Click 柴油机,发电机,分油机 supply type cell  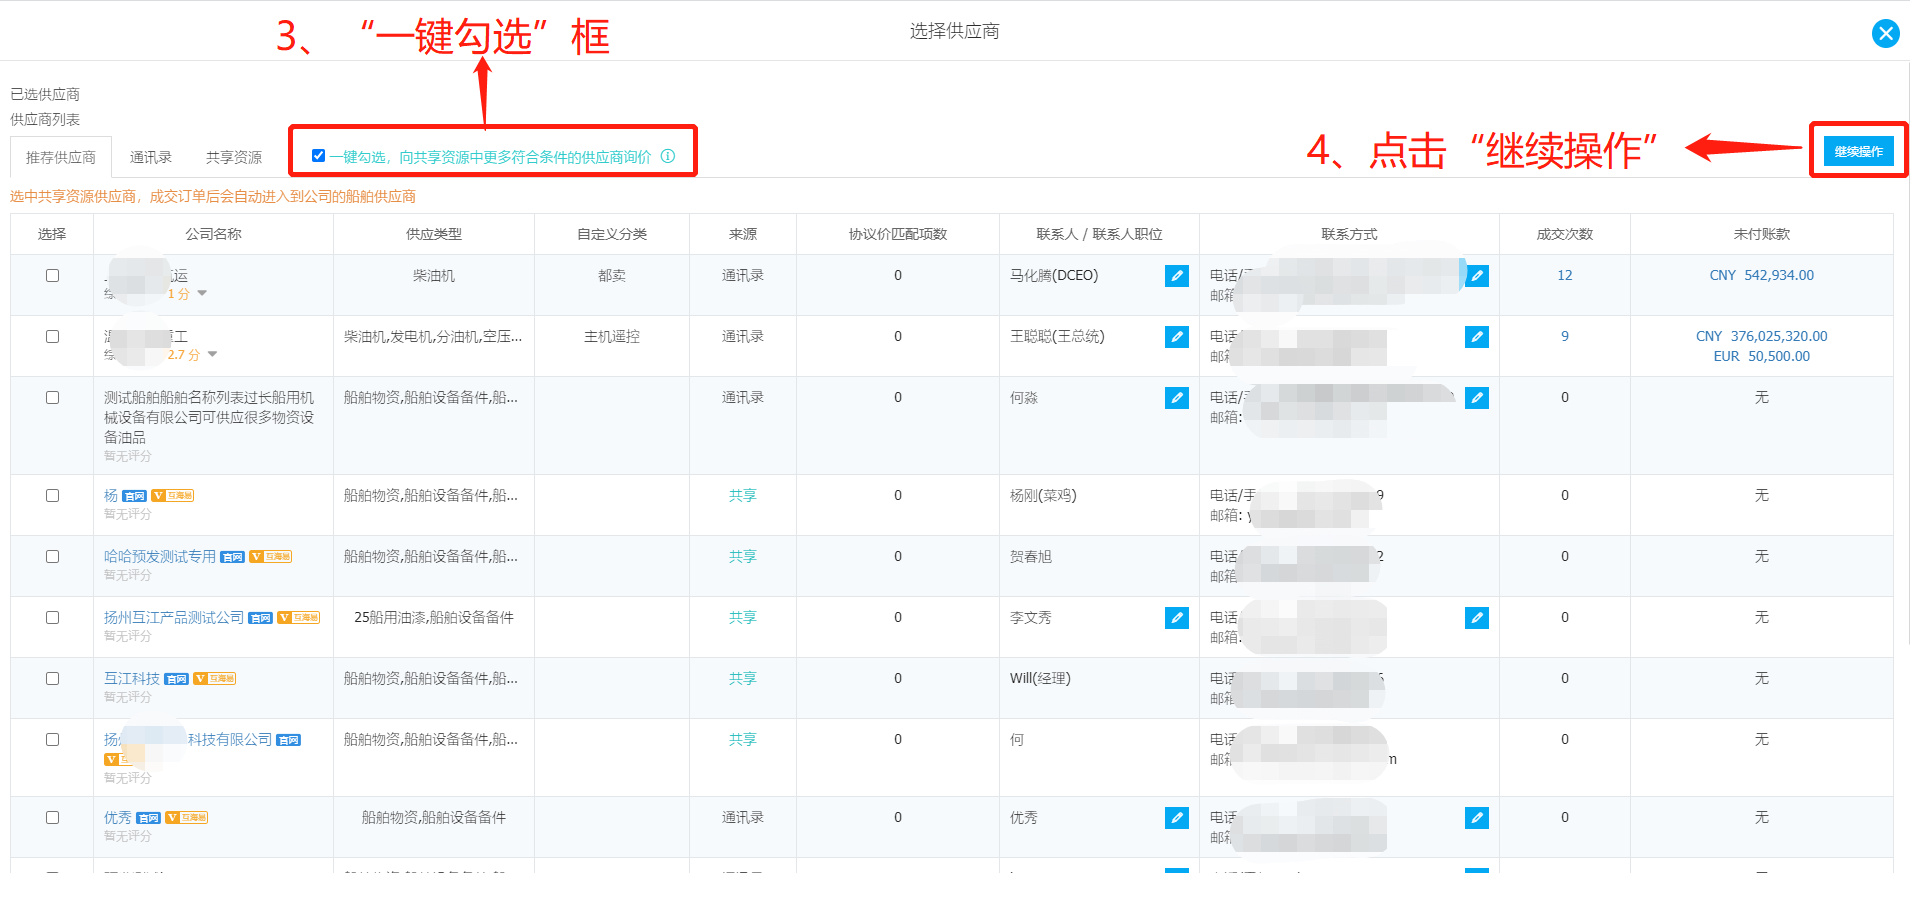click(x=433, y=337)
